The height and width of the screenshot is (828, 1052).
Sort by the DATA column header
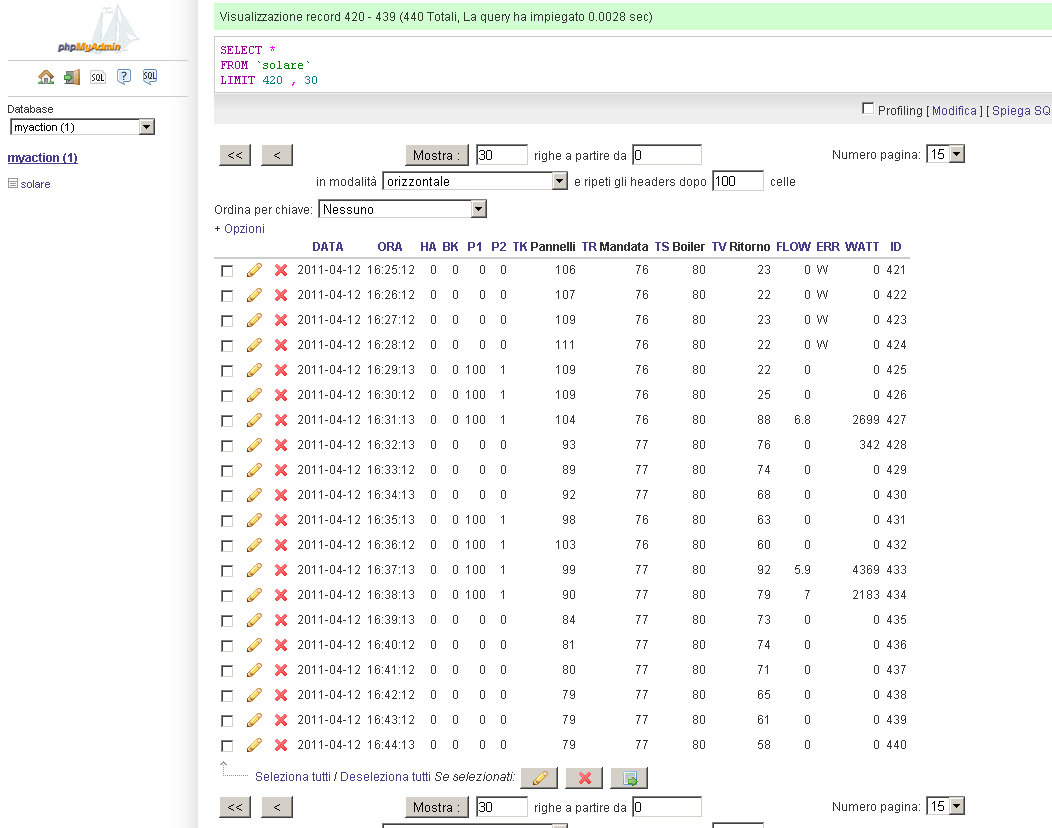[327, 247]
